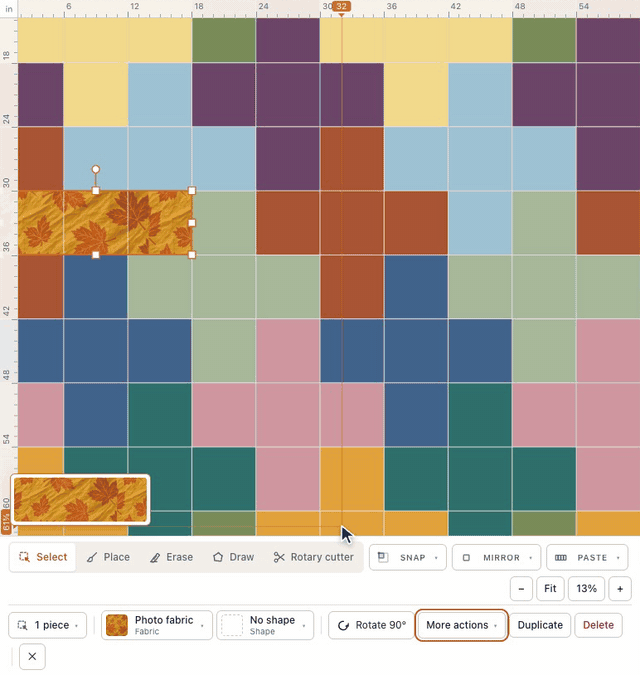Click the Rotate 90° button

[371, 625]
